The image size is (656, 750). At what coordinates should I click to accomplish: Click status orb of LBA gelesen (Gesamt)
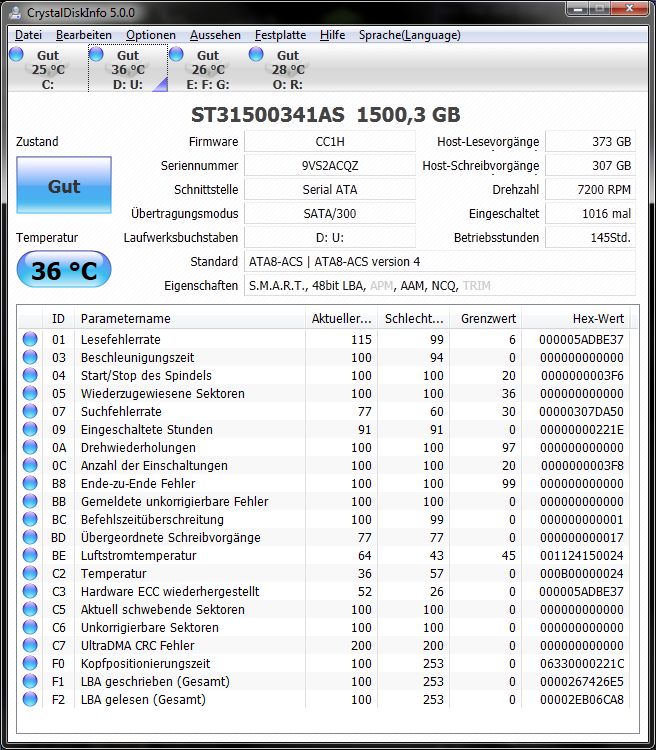[30, 700]
